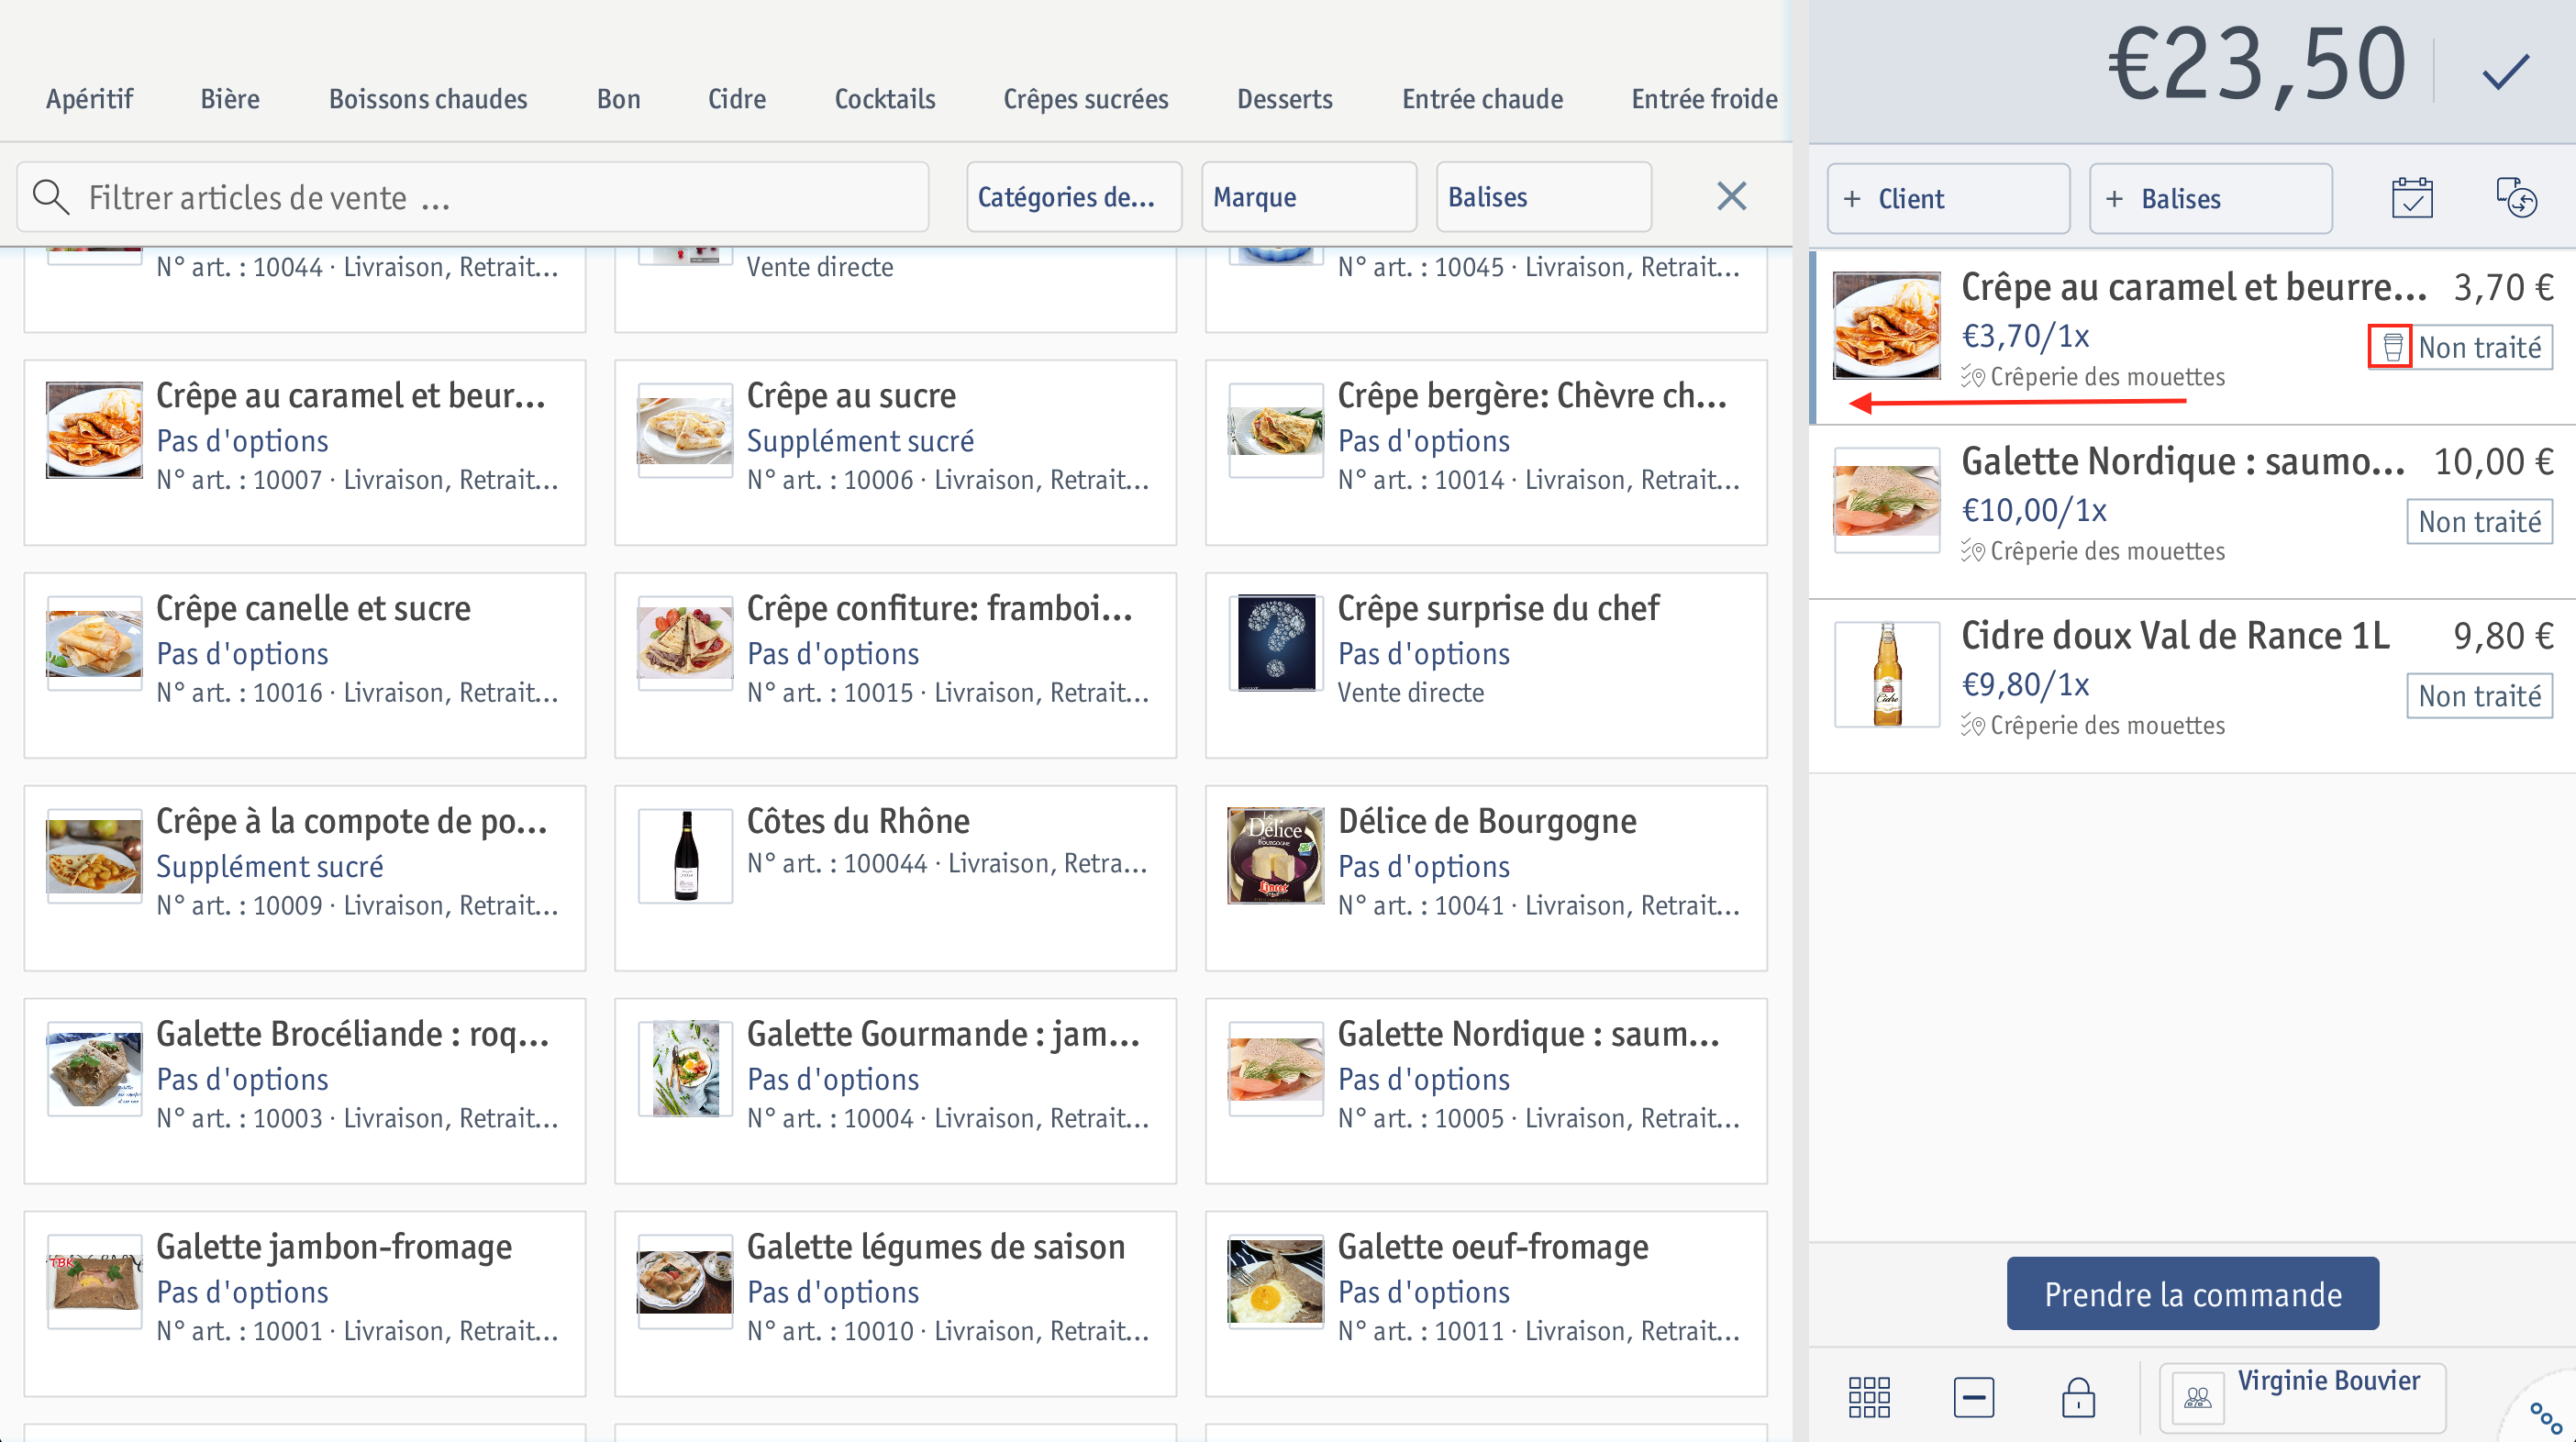Click Cidre doux bottle thumbnail in cart

[1886, 674]
